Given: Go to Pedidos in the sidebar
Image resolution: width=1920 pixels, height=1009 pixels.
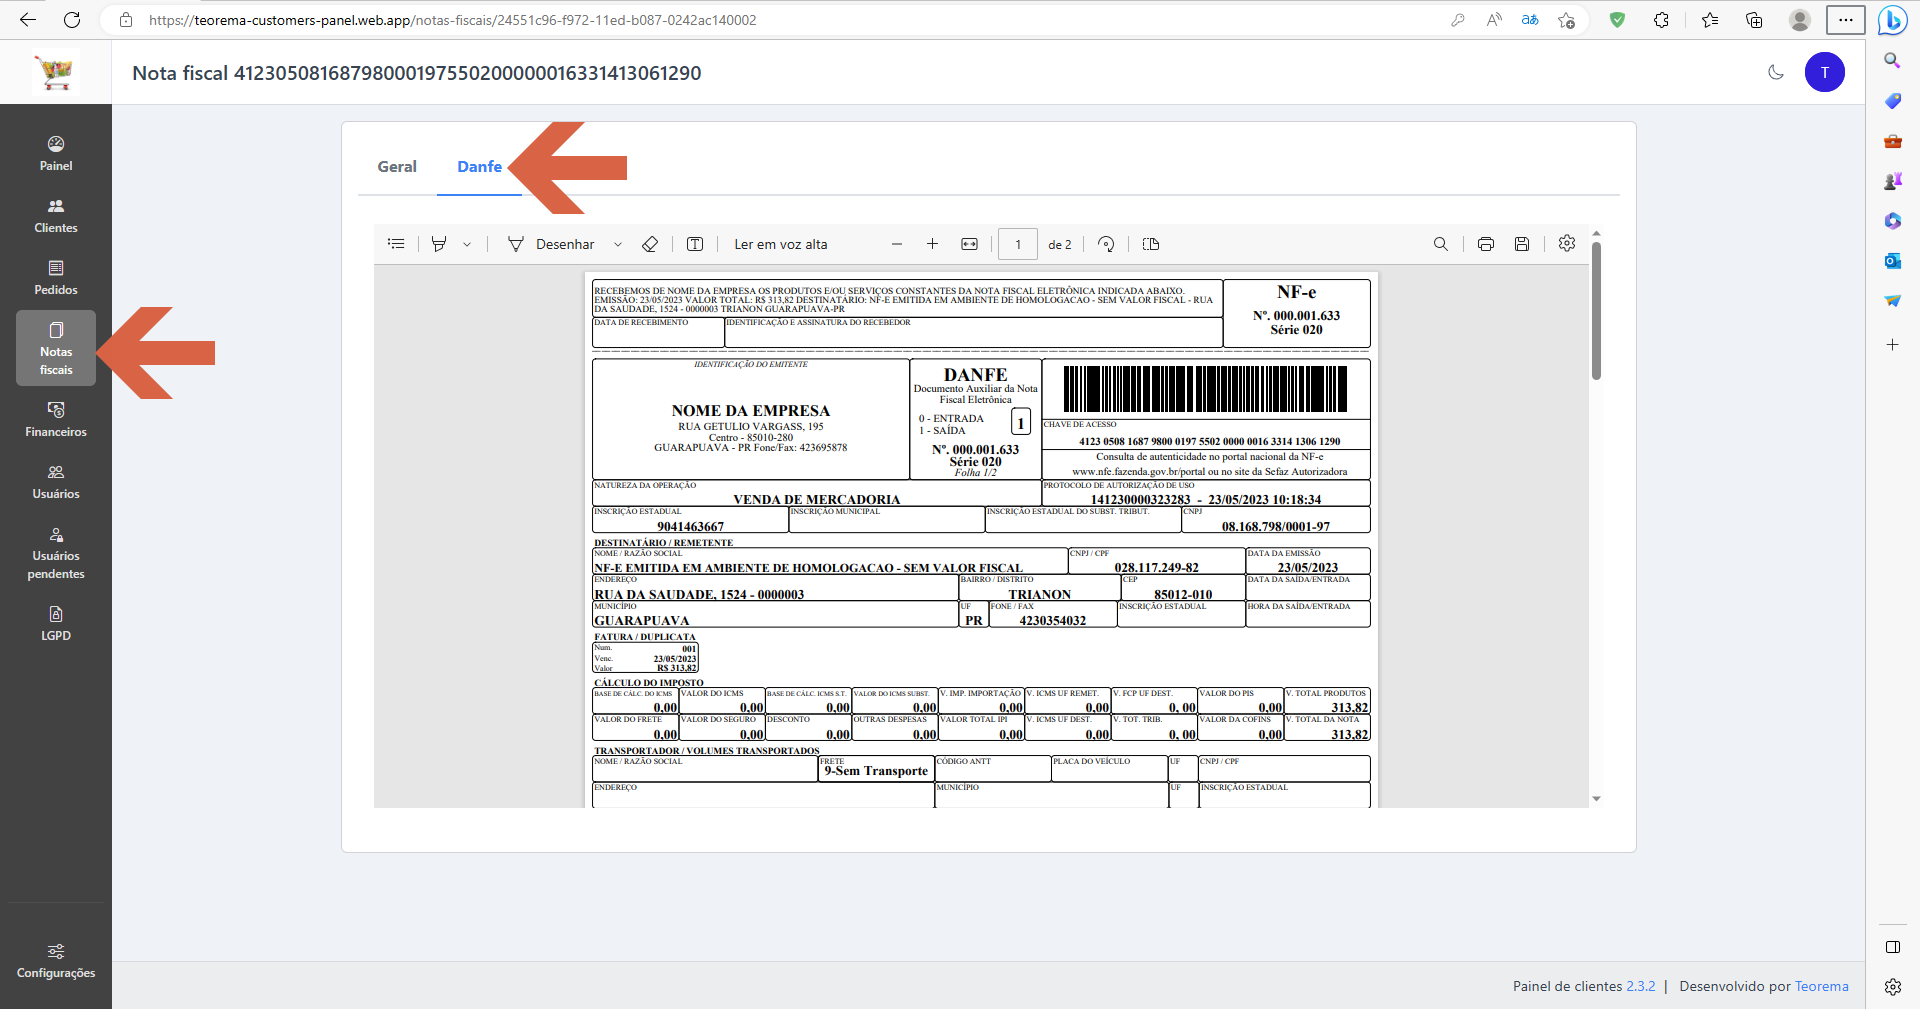Looking at the screenshot, I should click(x=56, y=278).
